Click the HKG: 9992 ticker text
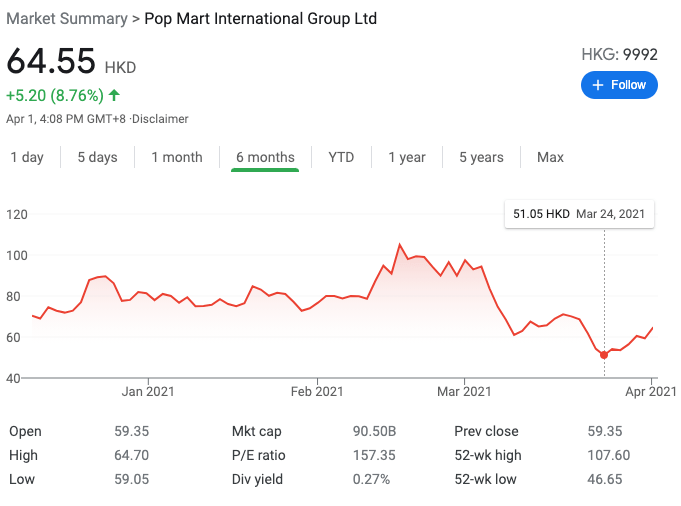This screenshot has height=506, width=681. pyautogui.click(x=619, y=55)
